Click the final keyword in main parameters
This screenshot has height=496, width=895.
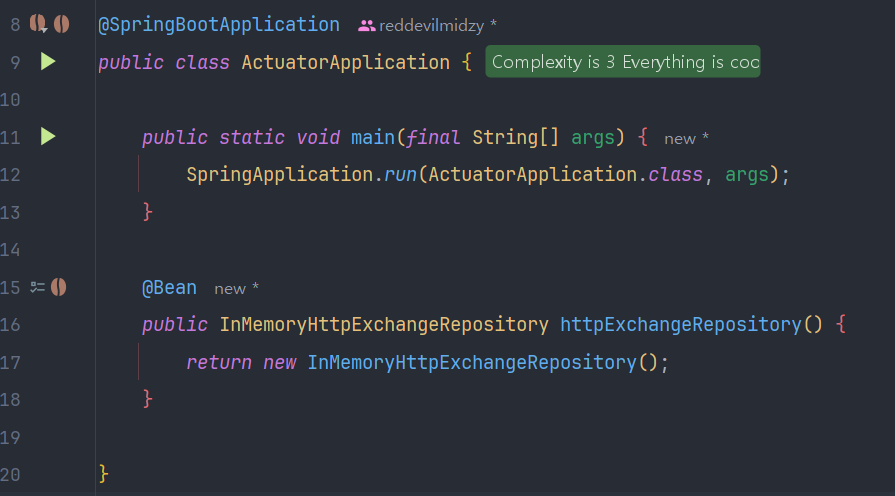433,138
